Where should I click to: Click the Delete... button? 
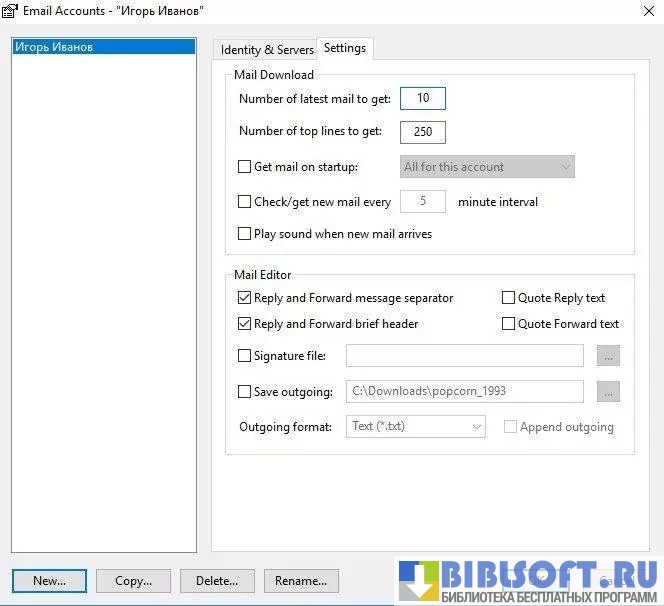[217, 581]
